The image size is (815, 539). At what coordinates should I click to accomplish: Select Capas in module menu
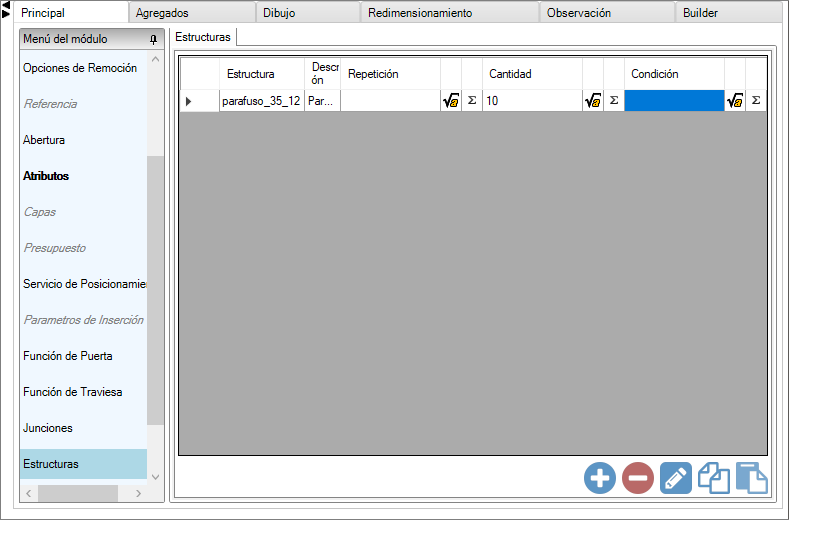click(x=40, y=212)
